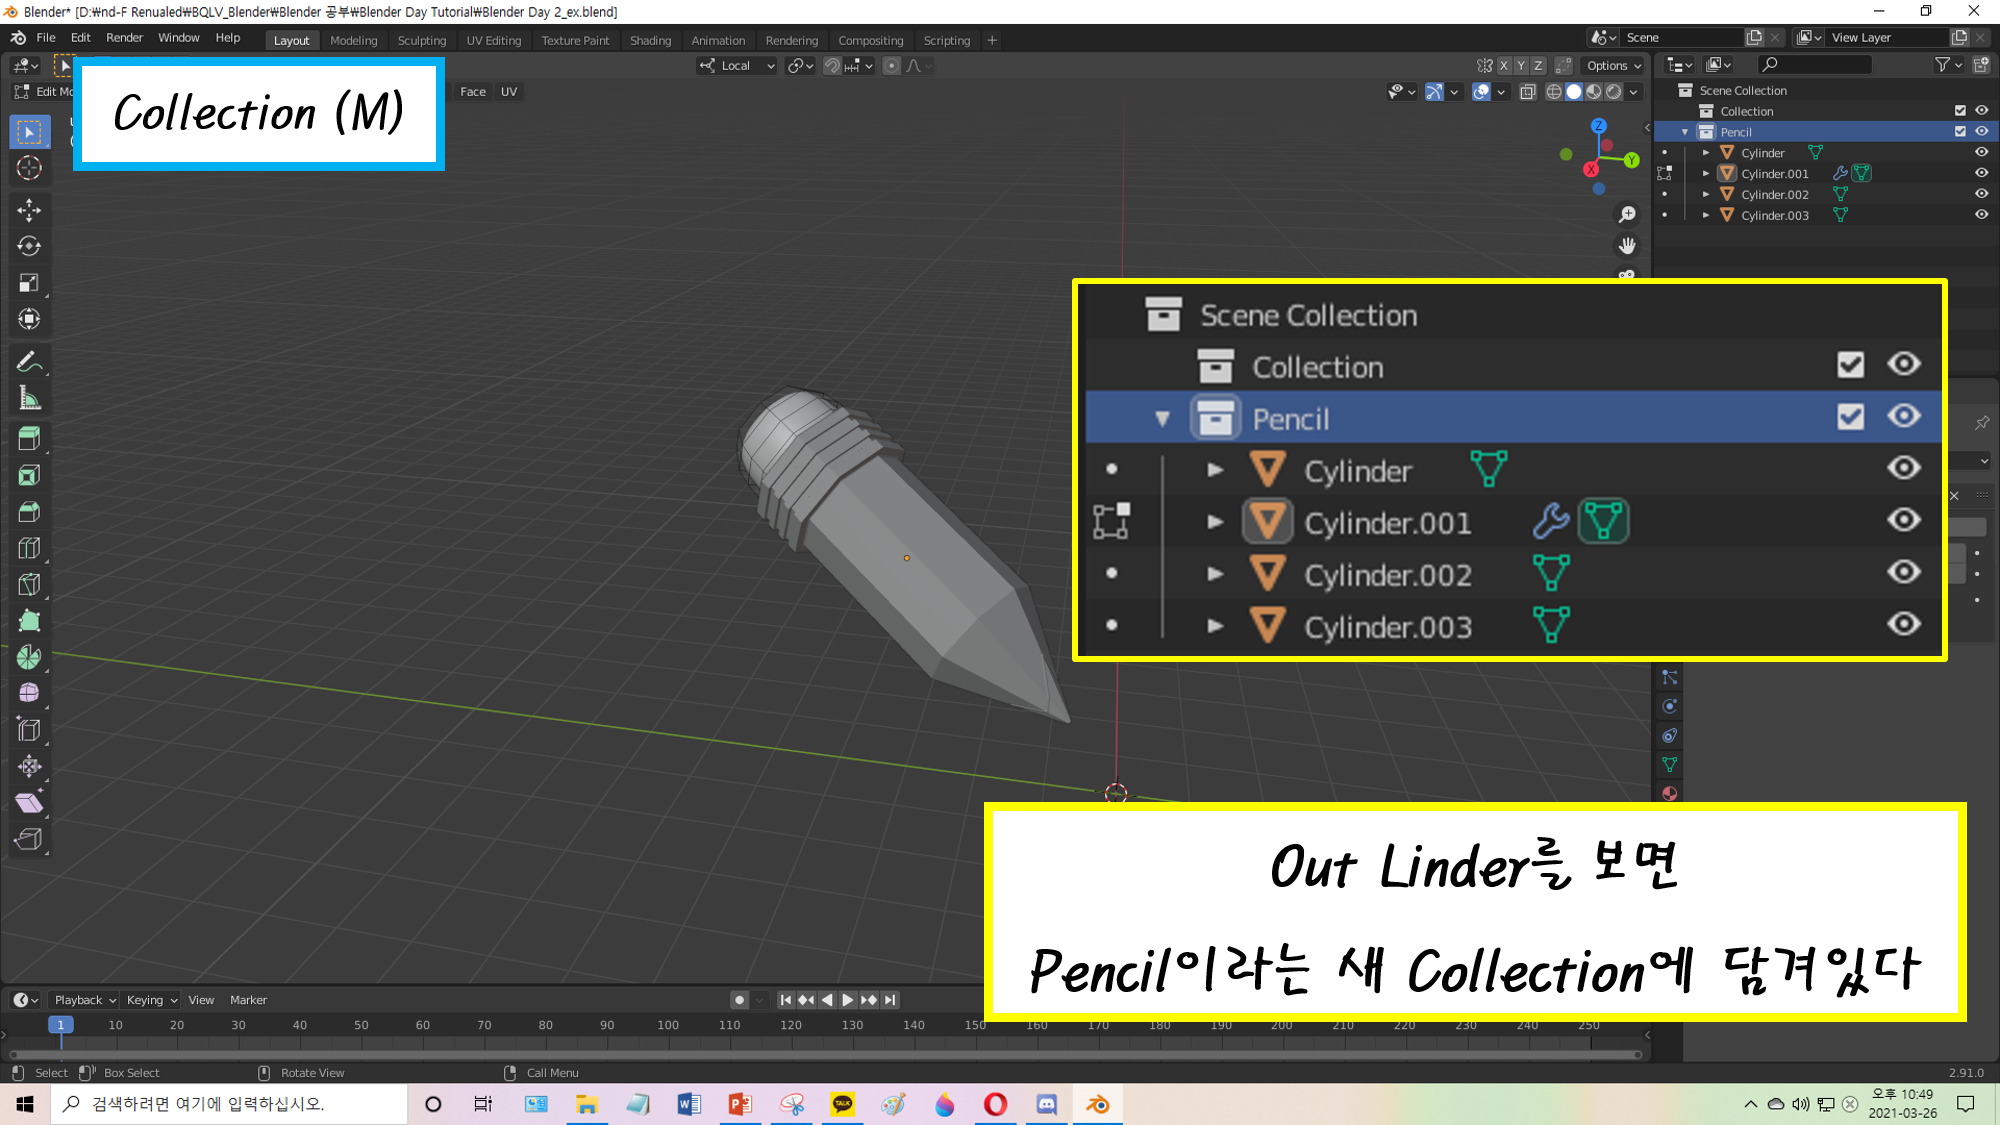Viewport: 2000px width, 1125px height.
Task: Open the Local transform orientation dropdown
Action: [x=737, y=66]
